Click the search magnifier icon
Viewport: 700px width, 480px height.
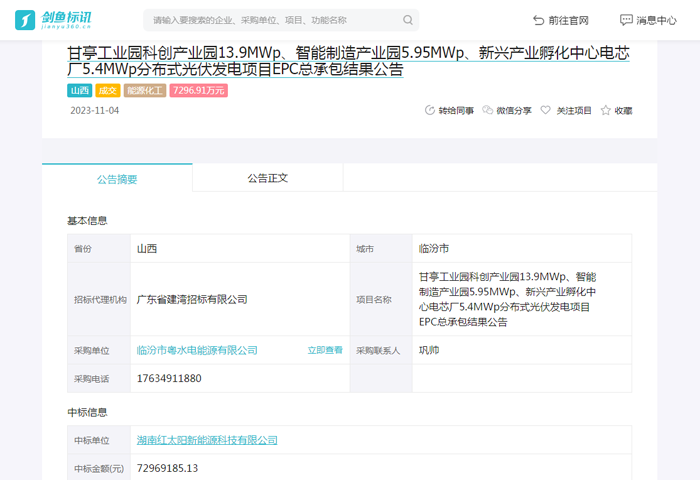(408, 20)
